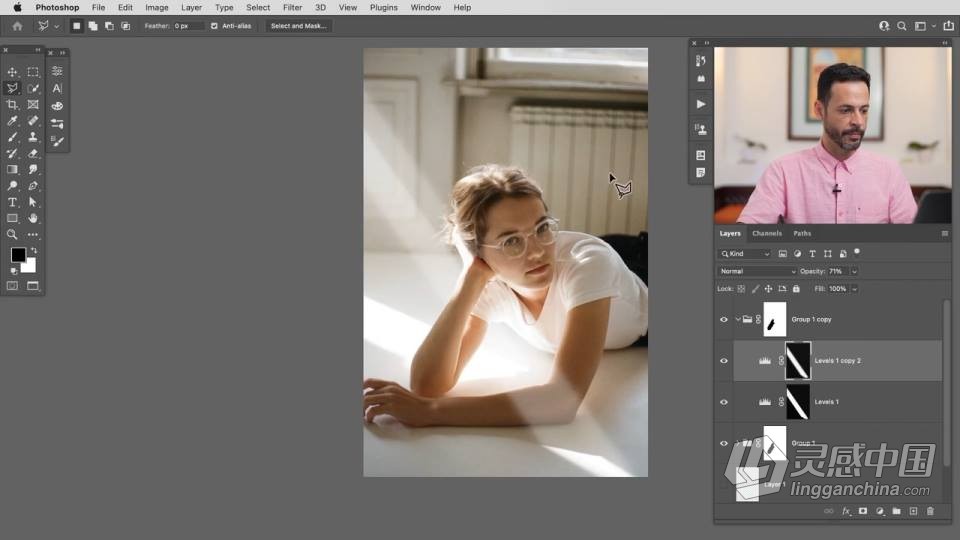
Task: Enable Add to selection mode
Action: click(x=92, y=26)
